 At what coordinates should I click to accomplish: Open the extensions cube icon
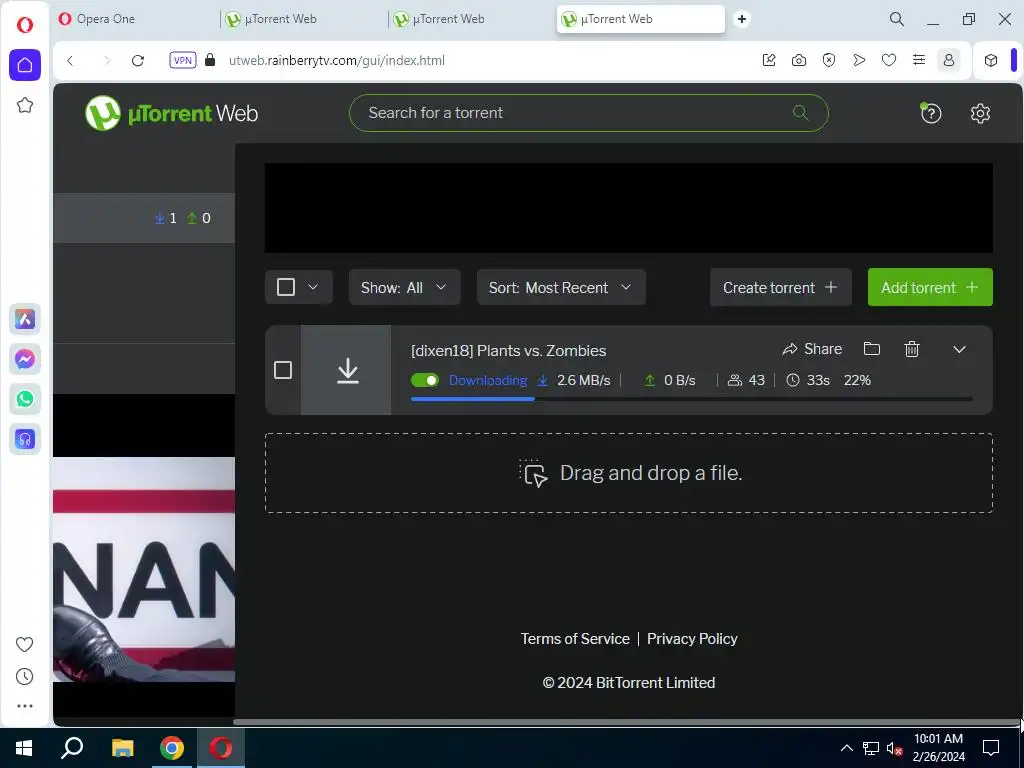[991, 60]
